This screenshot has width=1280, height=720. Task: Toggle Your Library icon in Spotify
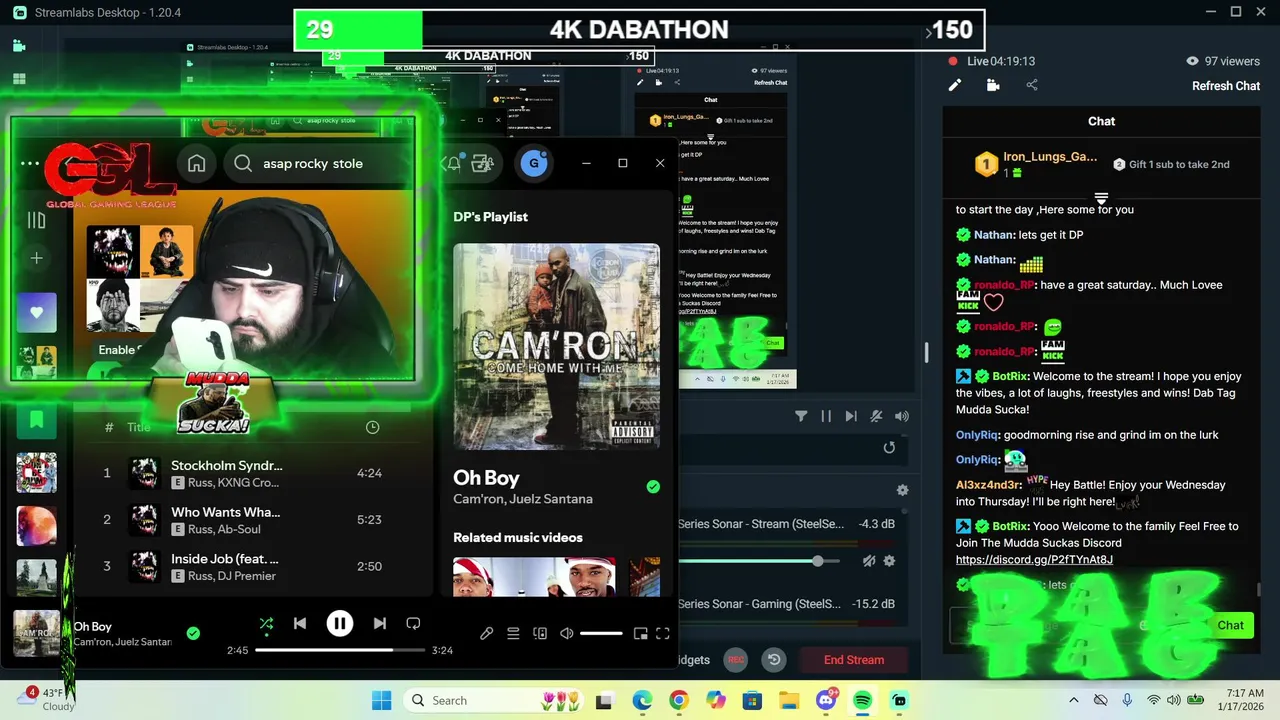[x=36, y=220]
